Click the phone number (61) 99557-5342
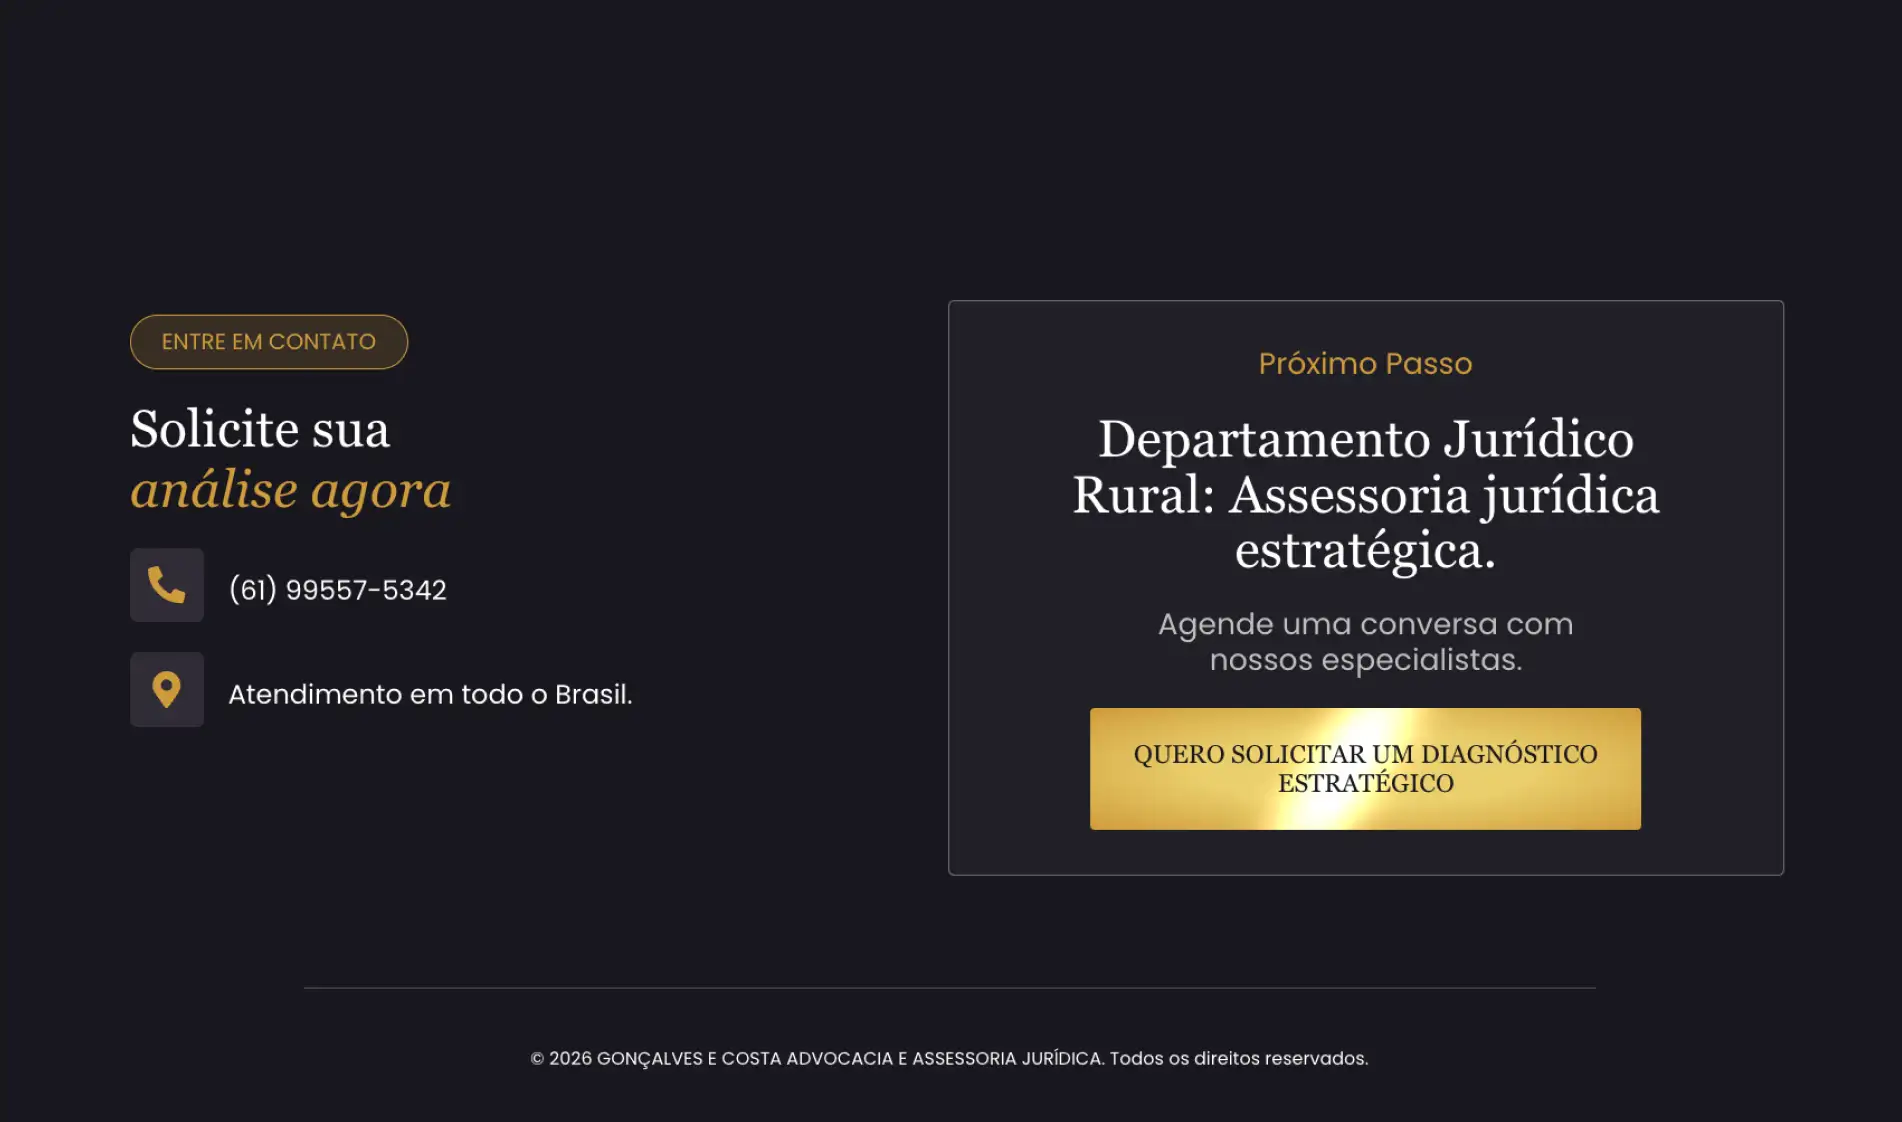Viewport: 1902px width, 1122px height. [x=338, y=590]
